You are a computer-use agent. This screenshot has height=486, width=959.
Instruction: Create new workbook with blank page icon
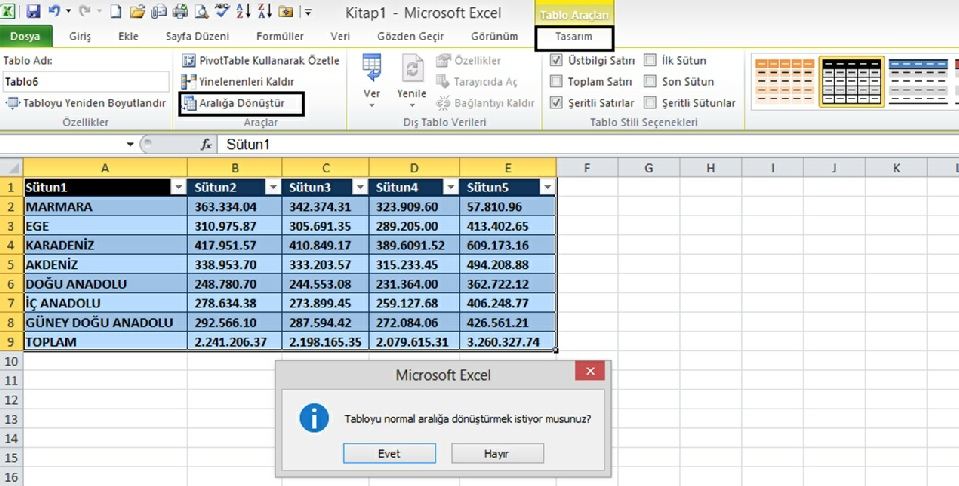pyautogui.click(x=116, y=11)
